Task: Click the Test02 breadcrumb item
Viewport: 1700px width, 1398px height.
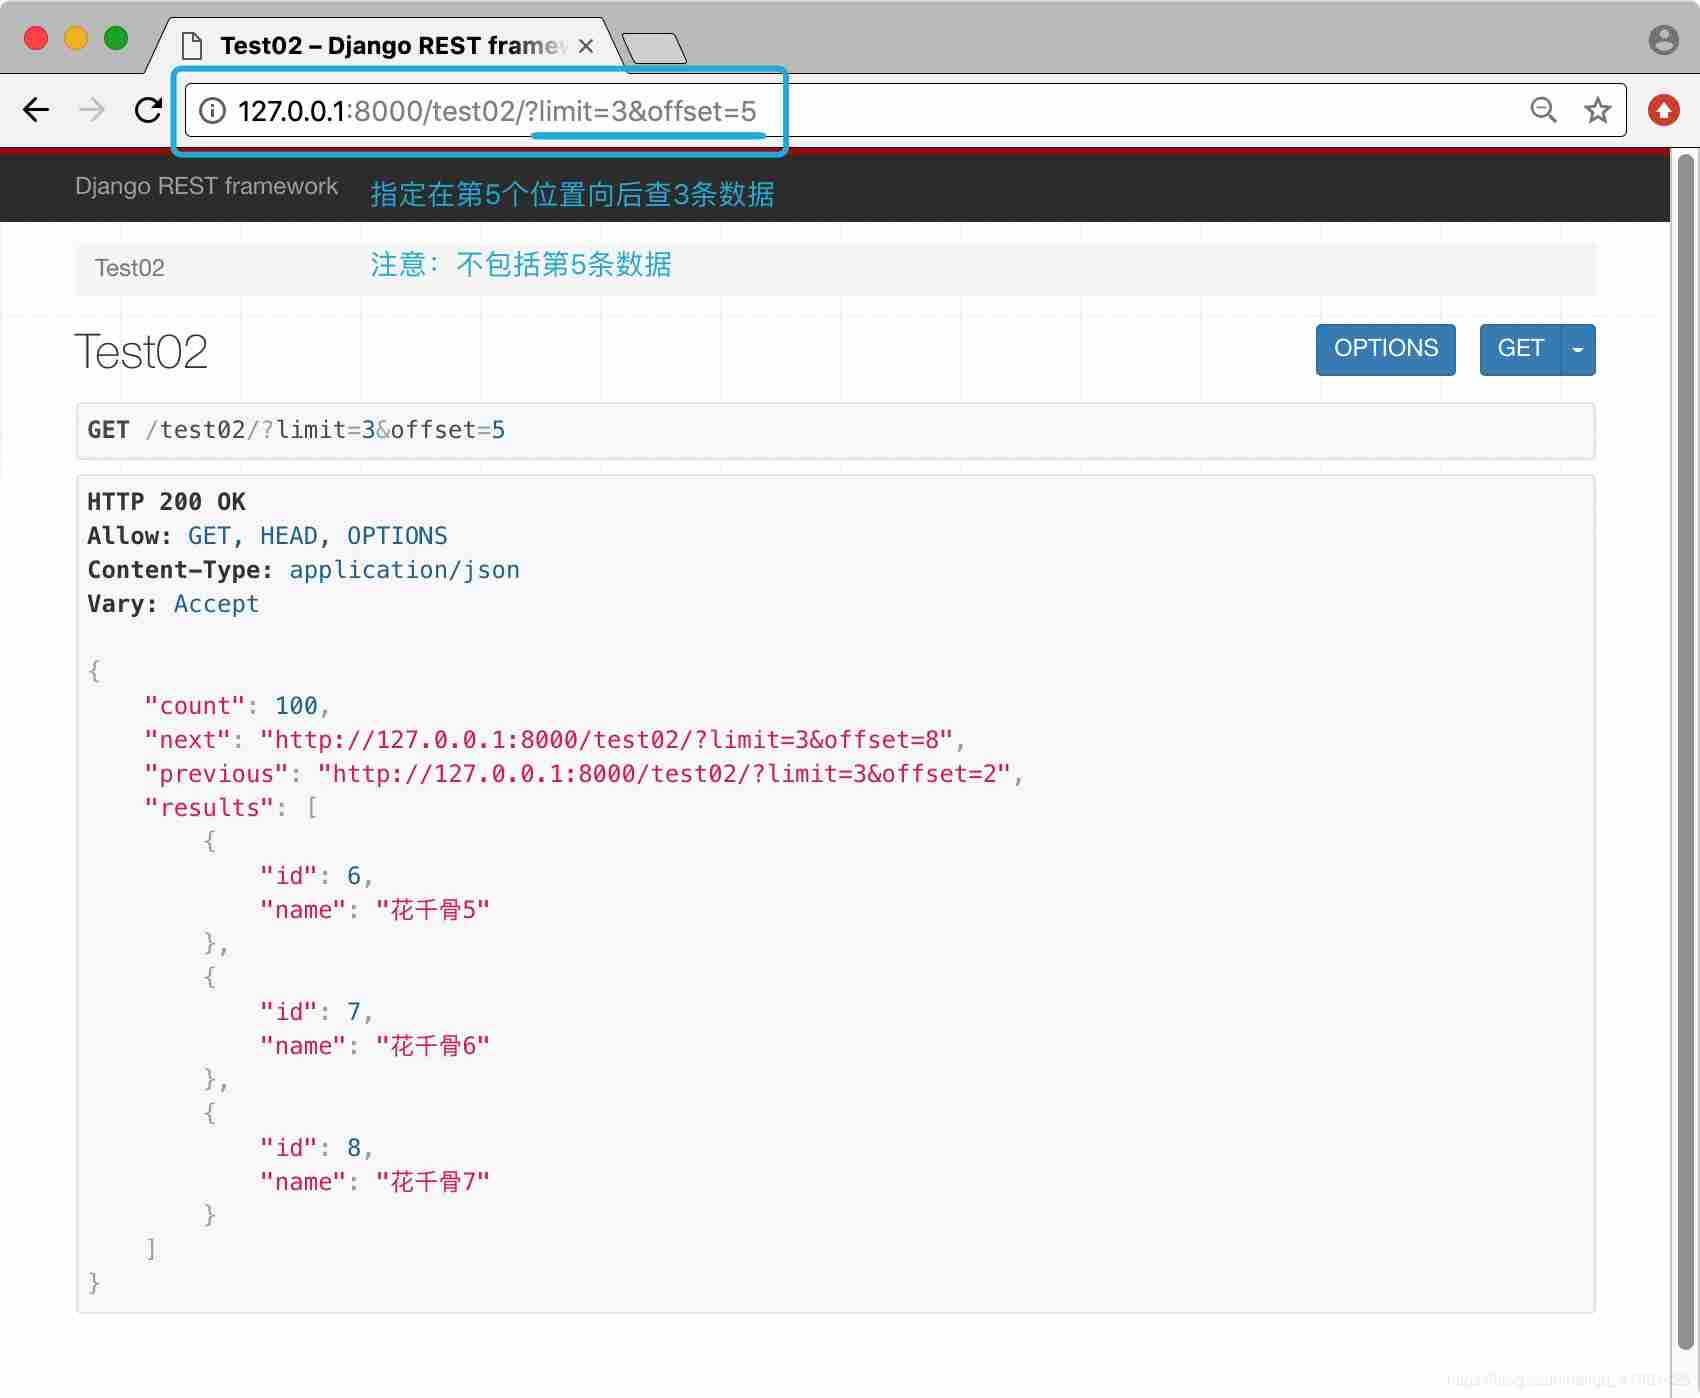Action: 129,268
